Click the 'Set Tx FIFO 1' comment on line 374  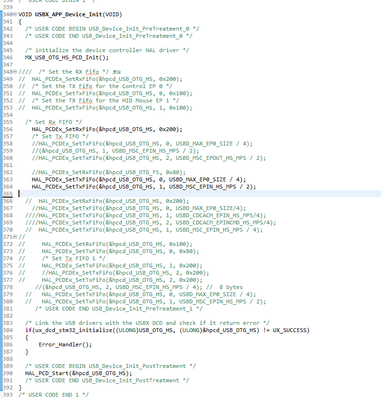point(73,258)
